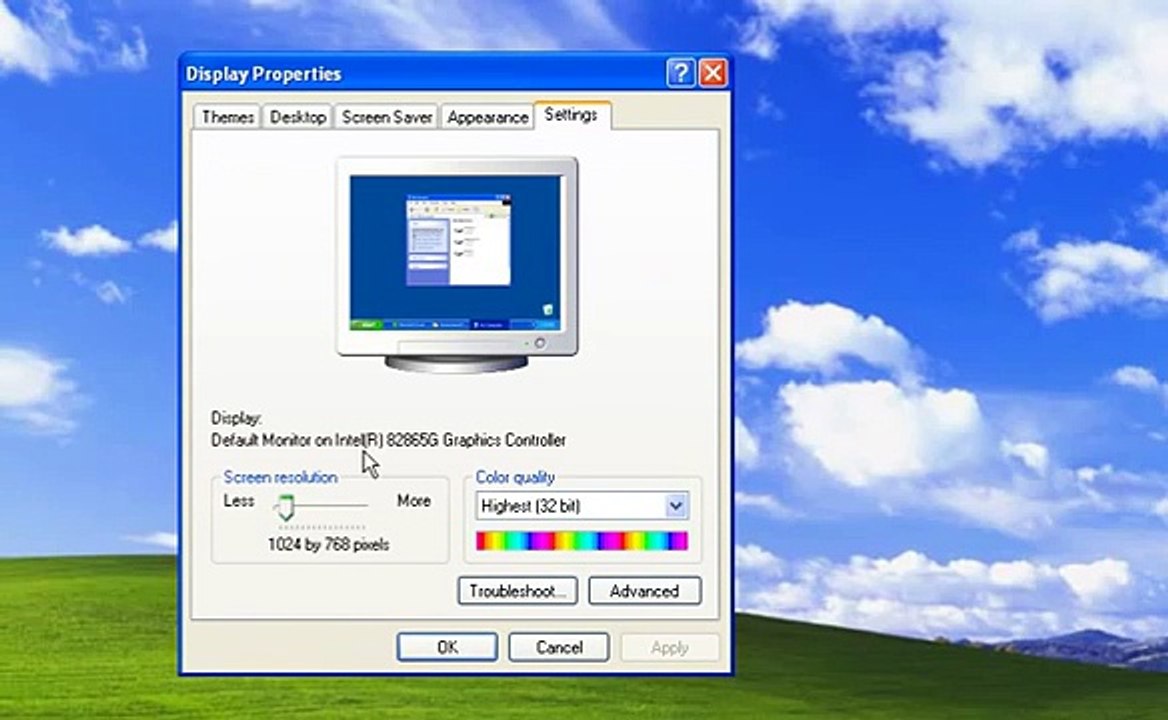Switch to the Desktop tab
The width and height of the screenshot is (1168, 720).
point(298,117)
